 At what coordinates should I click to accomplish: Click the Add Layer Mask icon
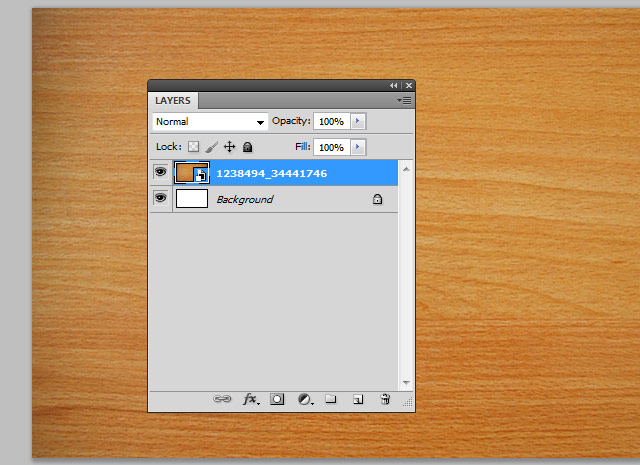click(278, 399)
